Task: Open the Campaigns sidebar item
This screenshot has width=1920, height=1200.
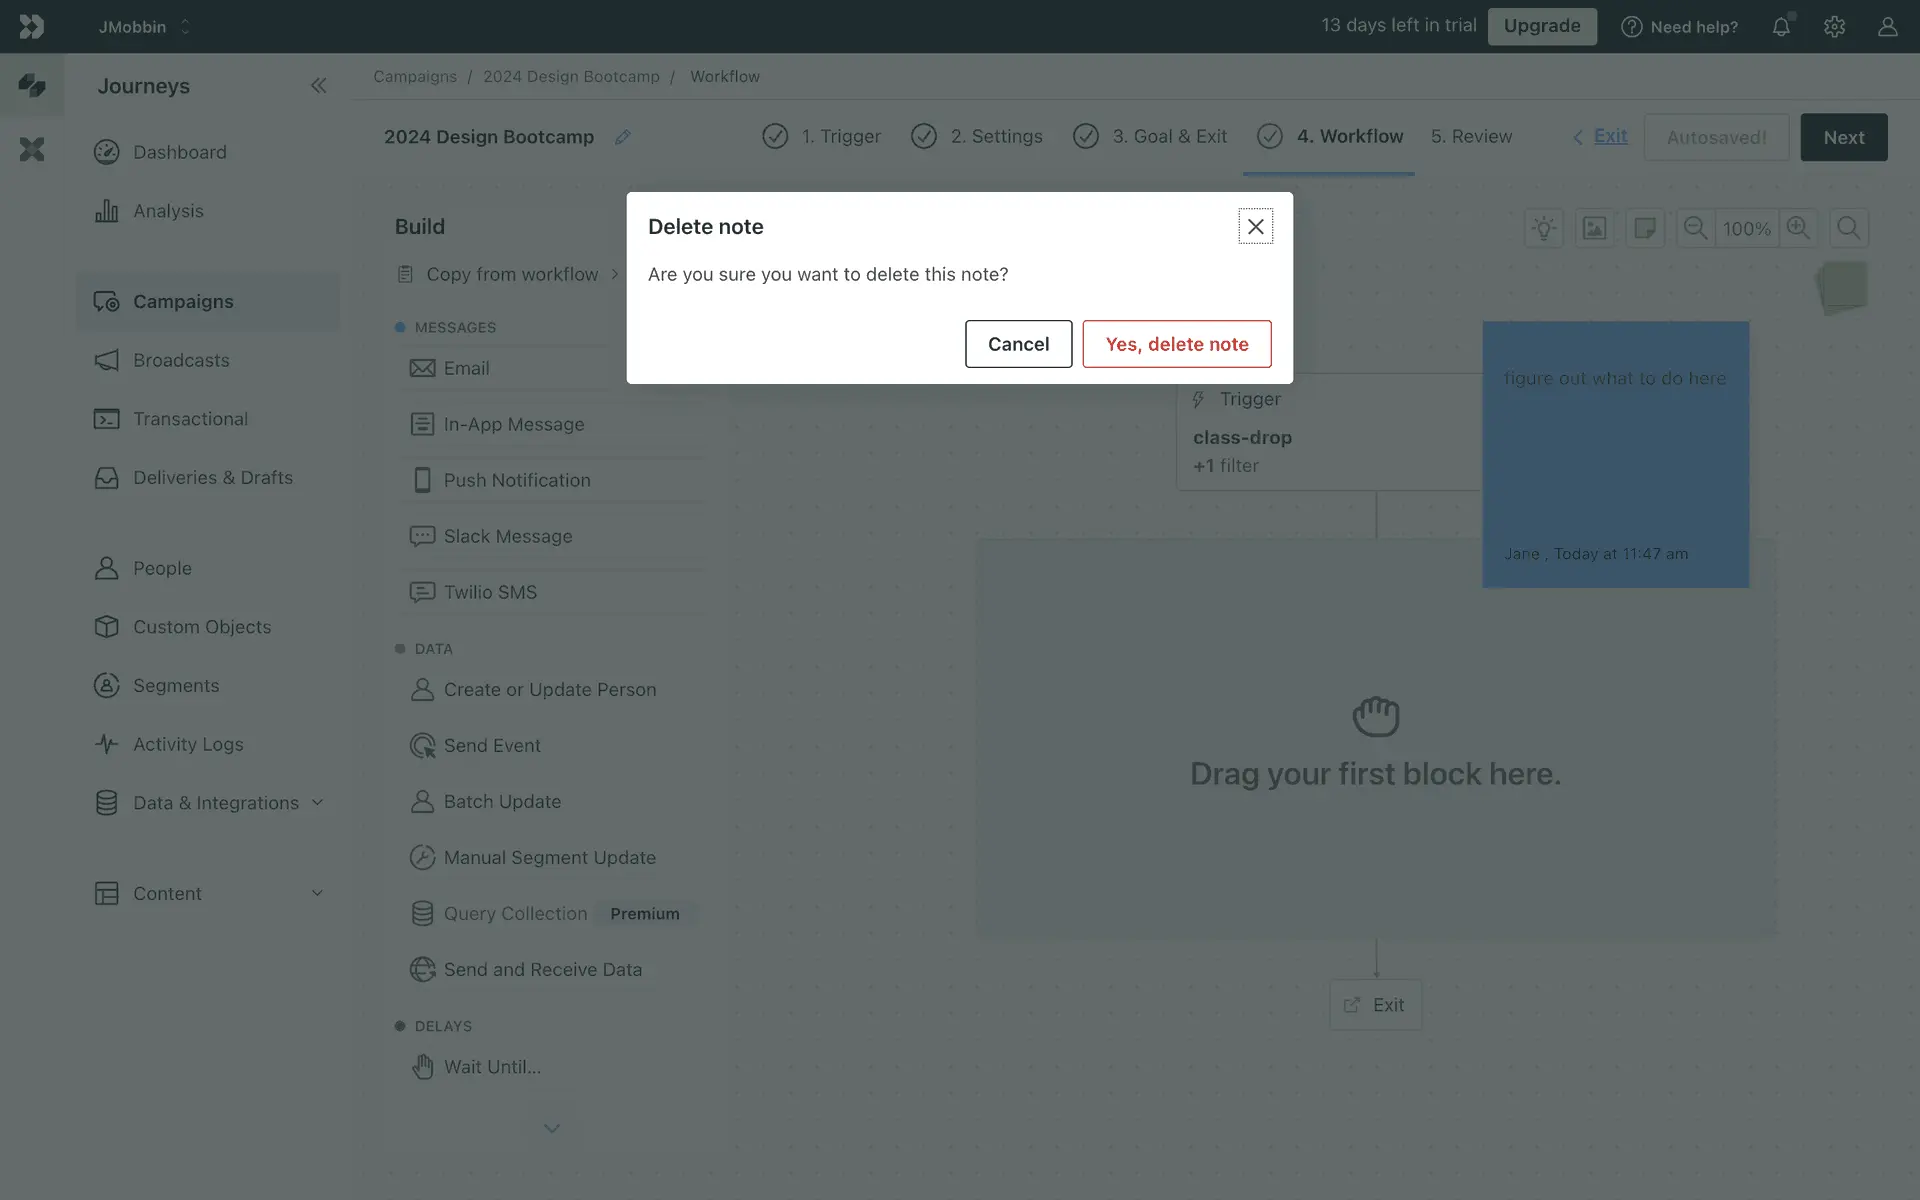Action: [x=183, y=301]
